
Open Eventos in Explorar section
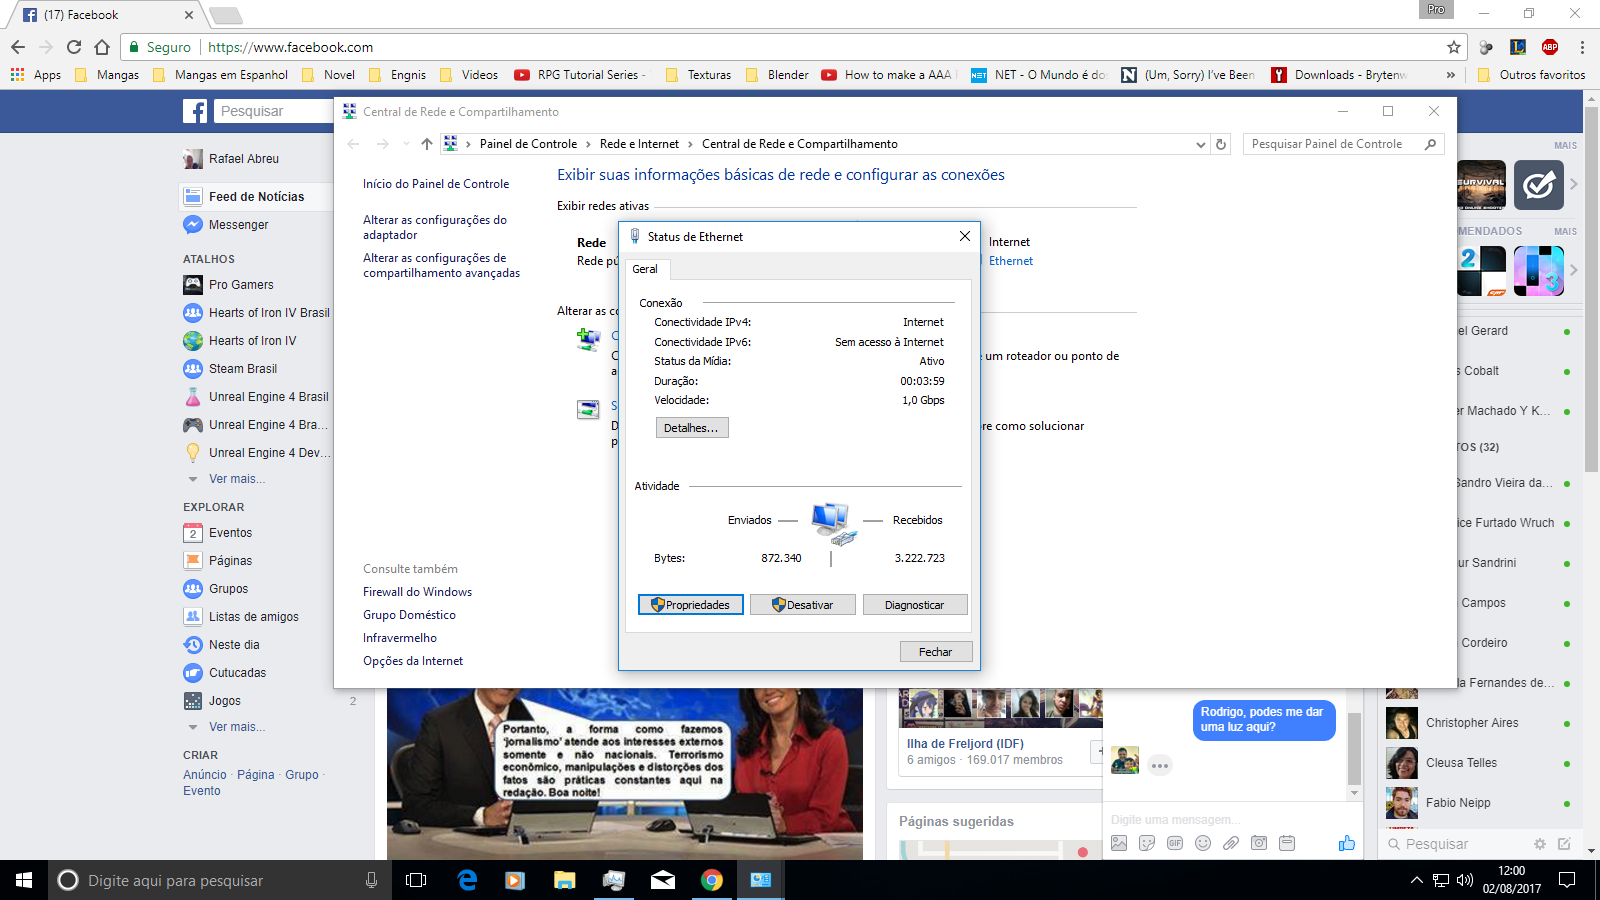pos(230,533)
